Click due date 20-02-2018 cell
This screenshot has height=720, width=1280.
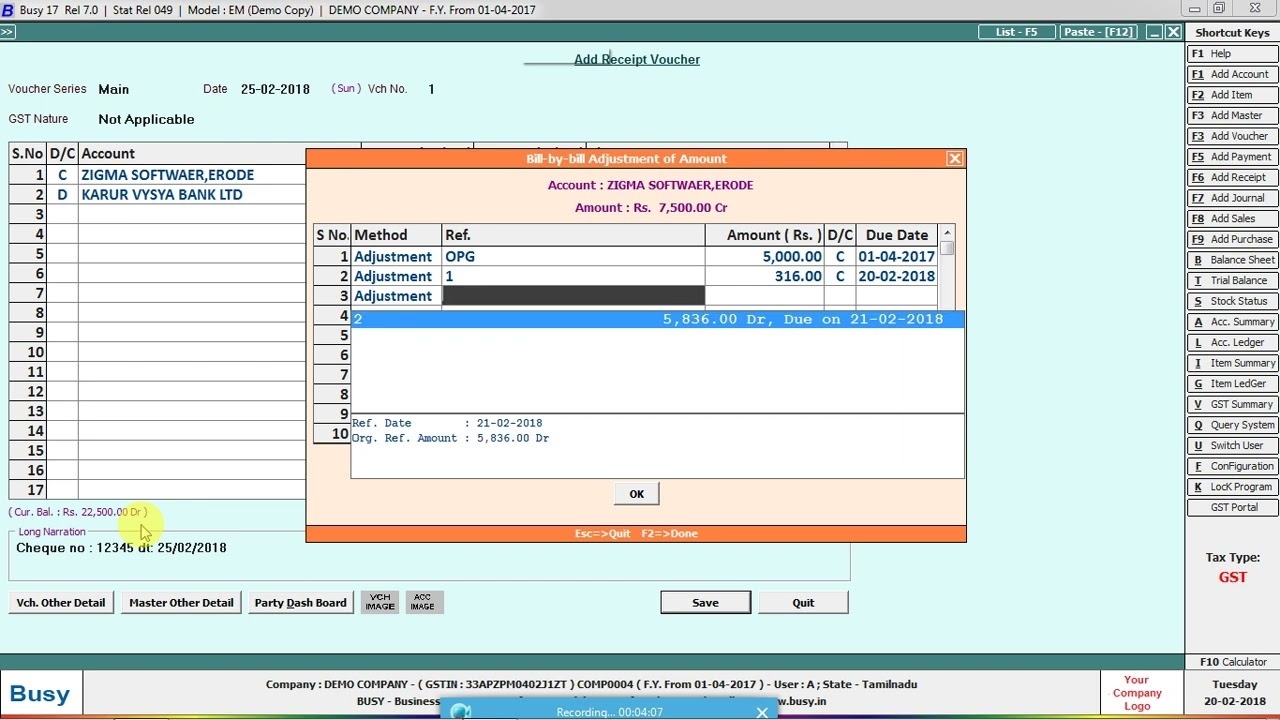pos(896,277)
